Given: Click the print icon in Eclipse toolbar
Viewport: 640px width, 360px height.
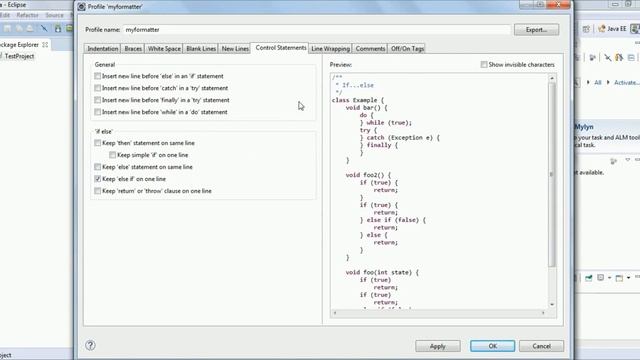Looking at the screenshot, I should pyautogui.click(x=30, y=28).
